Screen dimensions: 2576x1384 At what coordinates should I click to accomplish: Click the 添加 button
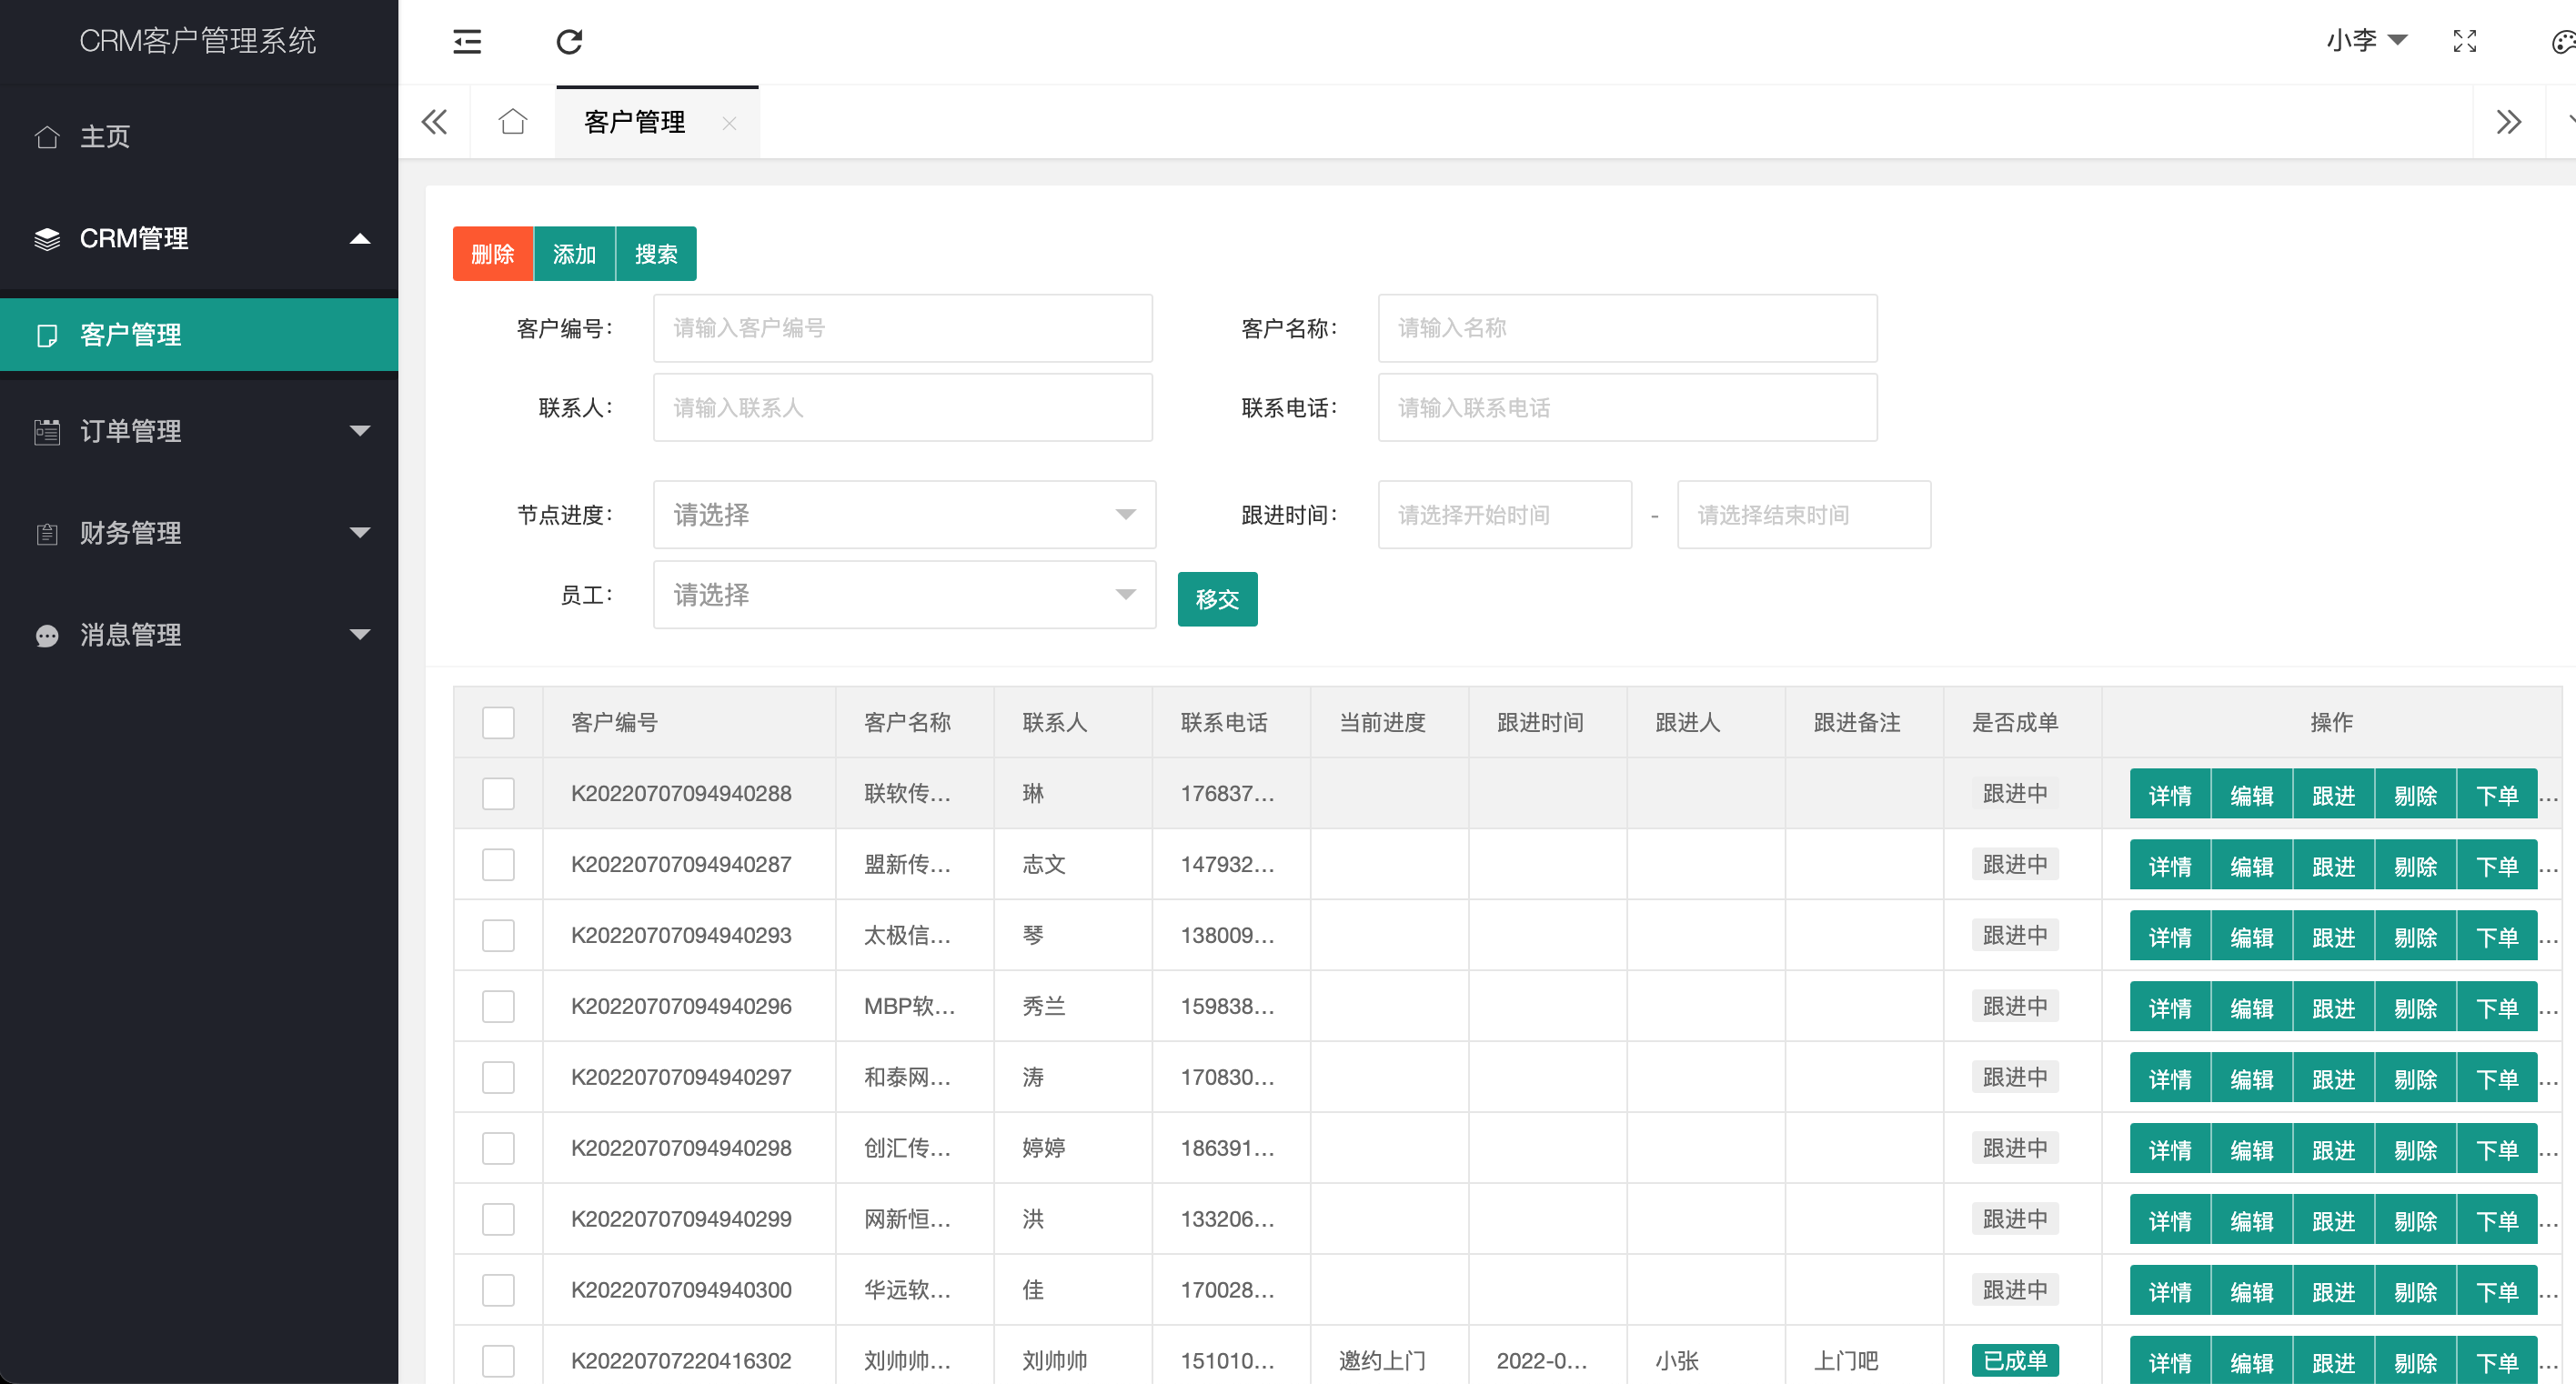pyautogui.click(x=575, y=254)
